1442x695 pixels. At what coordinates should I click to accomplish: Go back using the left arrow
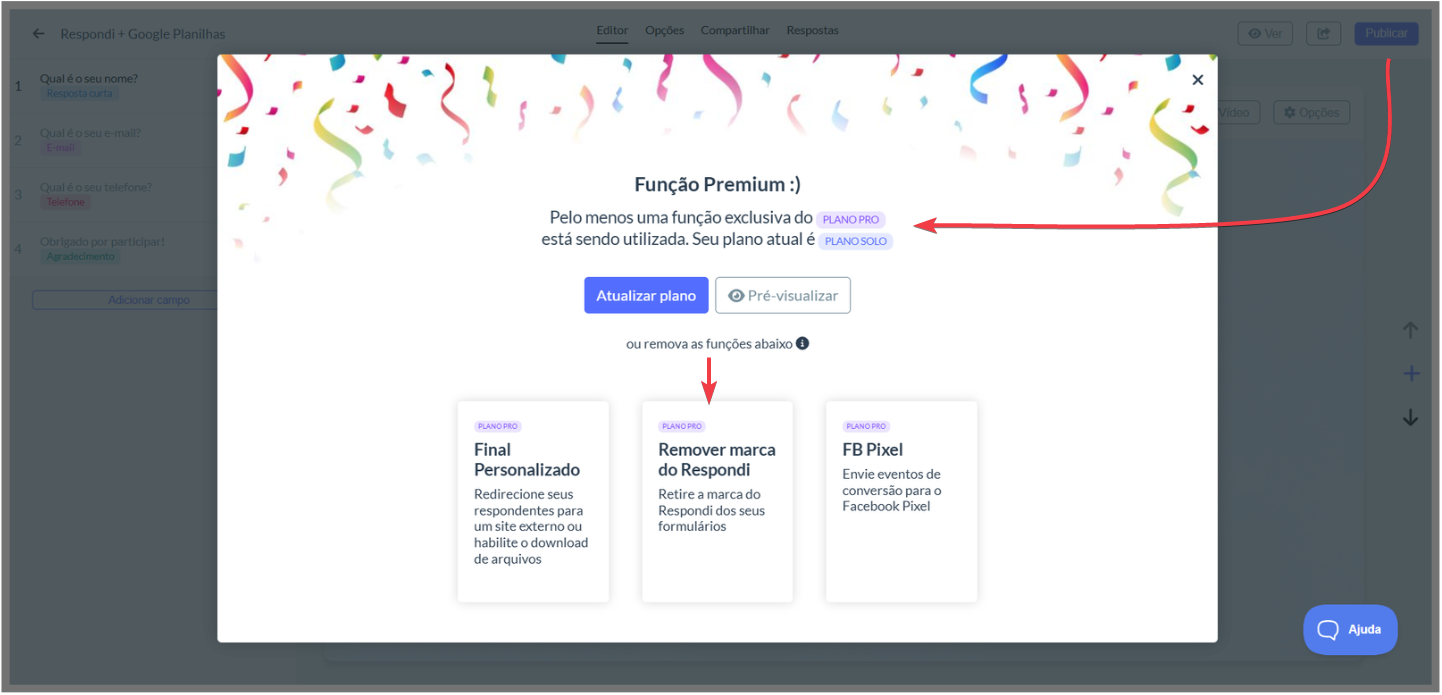pyautogui.click(x=38, y=33)
